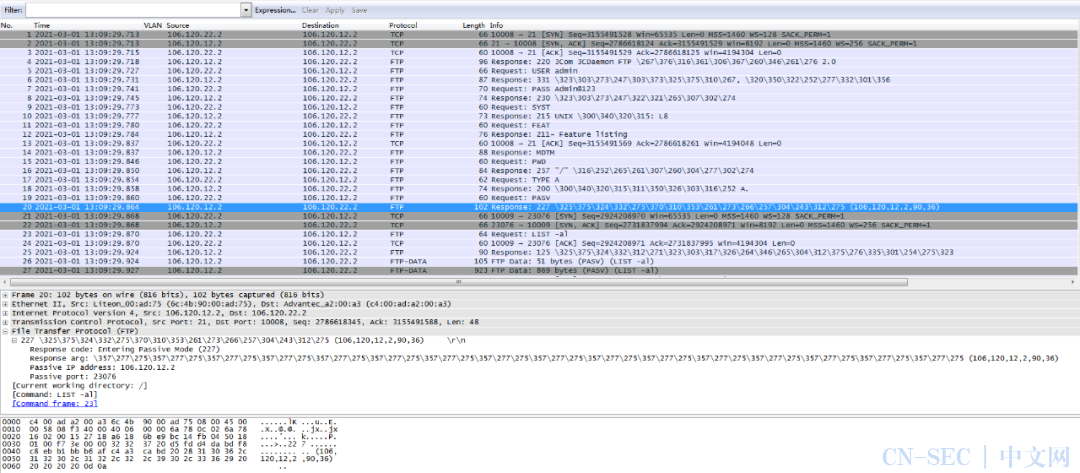Collapse the 227 response subtree
The image size is (1080, 473).
pos(15,339)
